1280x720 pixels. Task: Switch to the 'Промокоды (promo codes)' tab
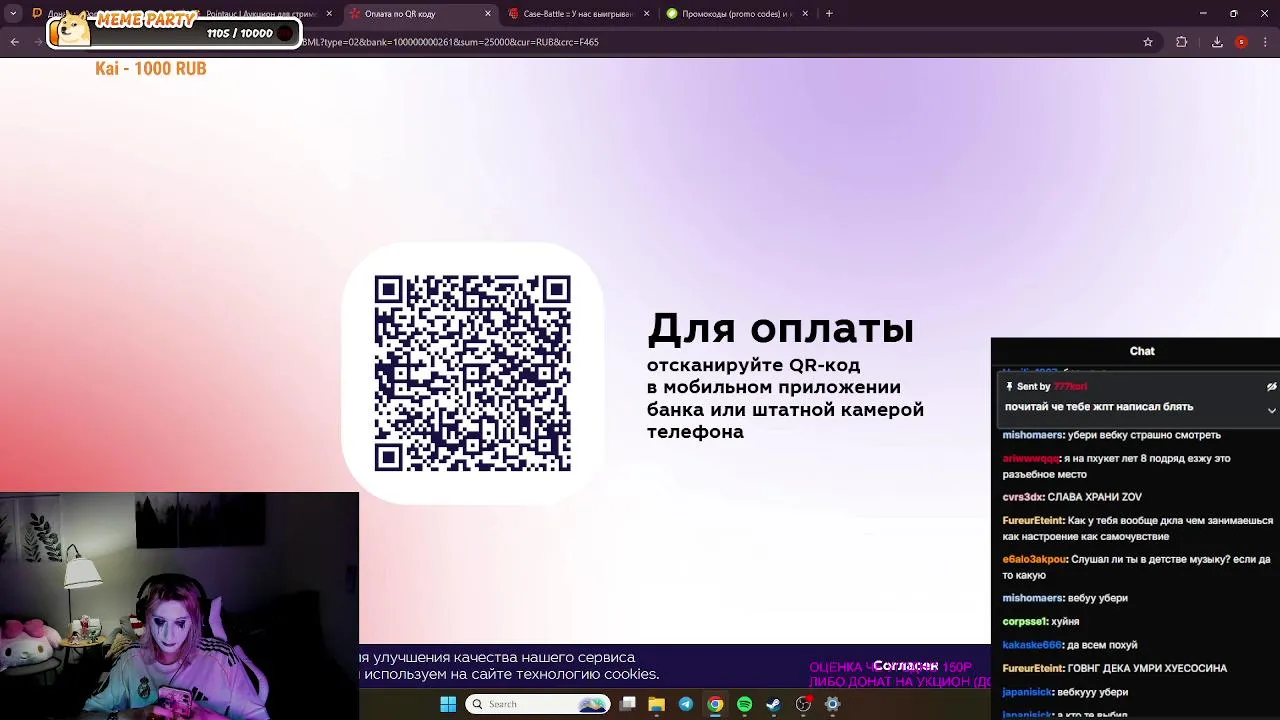[736, 14]
